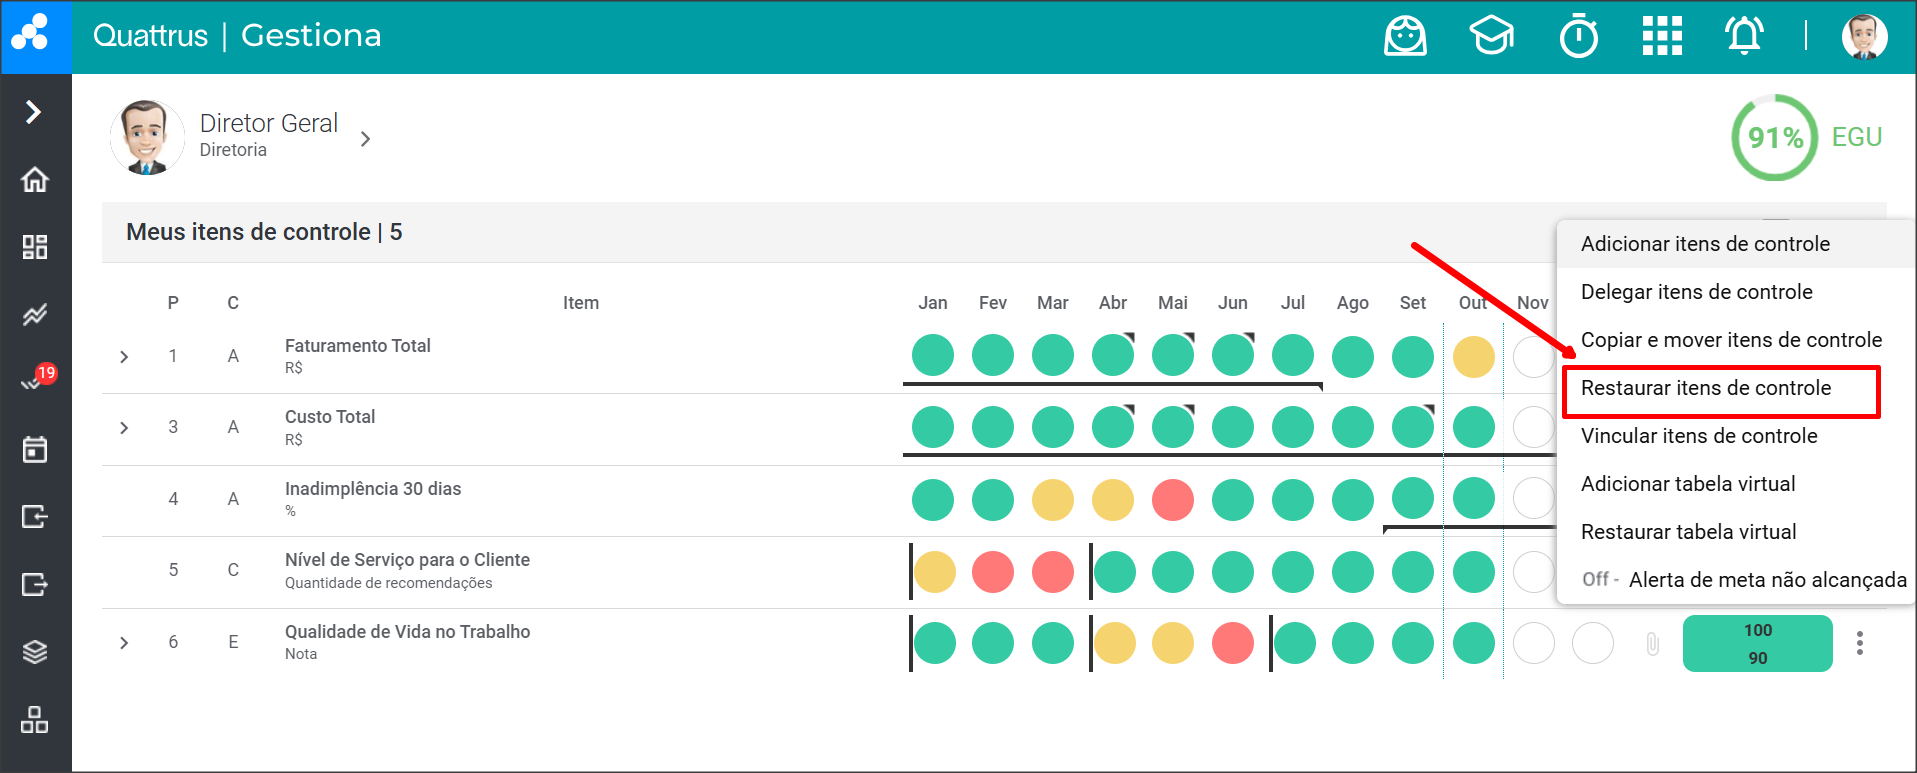1917x773 pixels.
Task: Choose Adicionar tabela virtual from menu
Action: pyautogui.click(x=1687, y=484)
